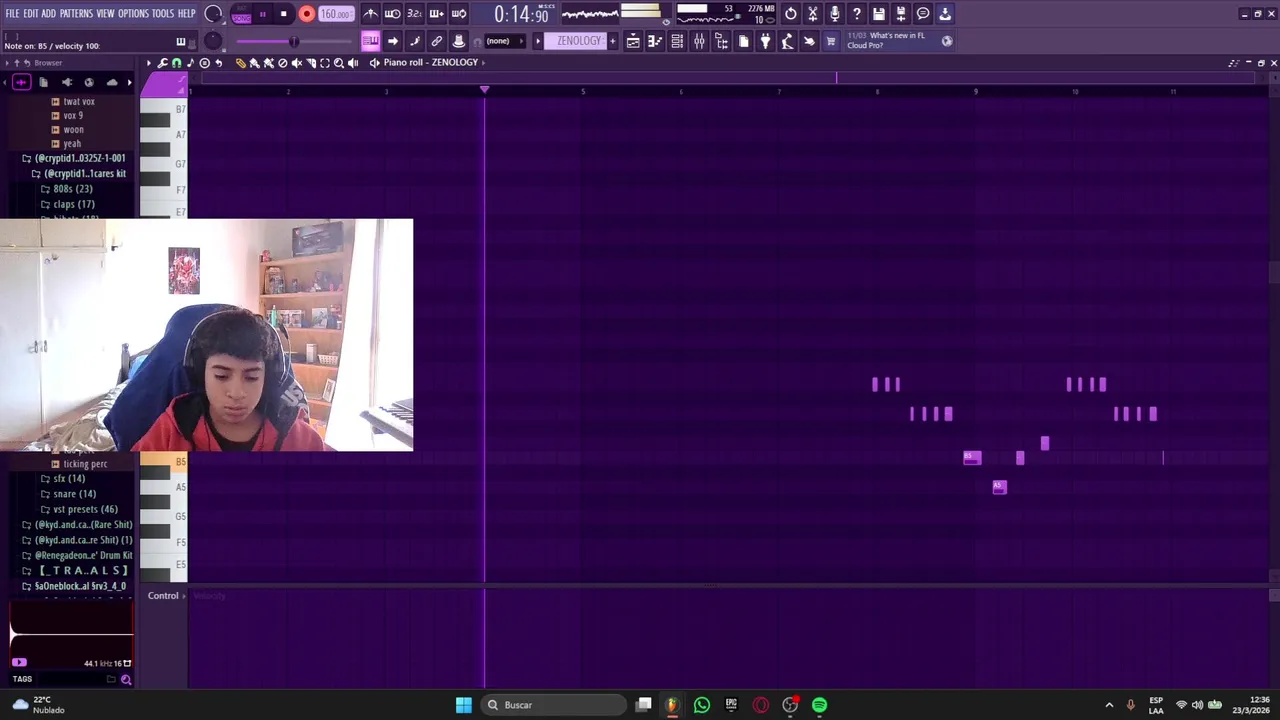
Task: Toggle loop recording icon
Action: [459, 14]
